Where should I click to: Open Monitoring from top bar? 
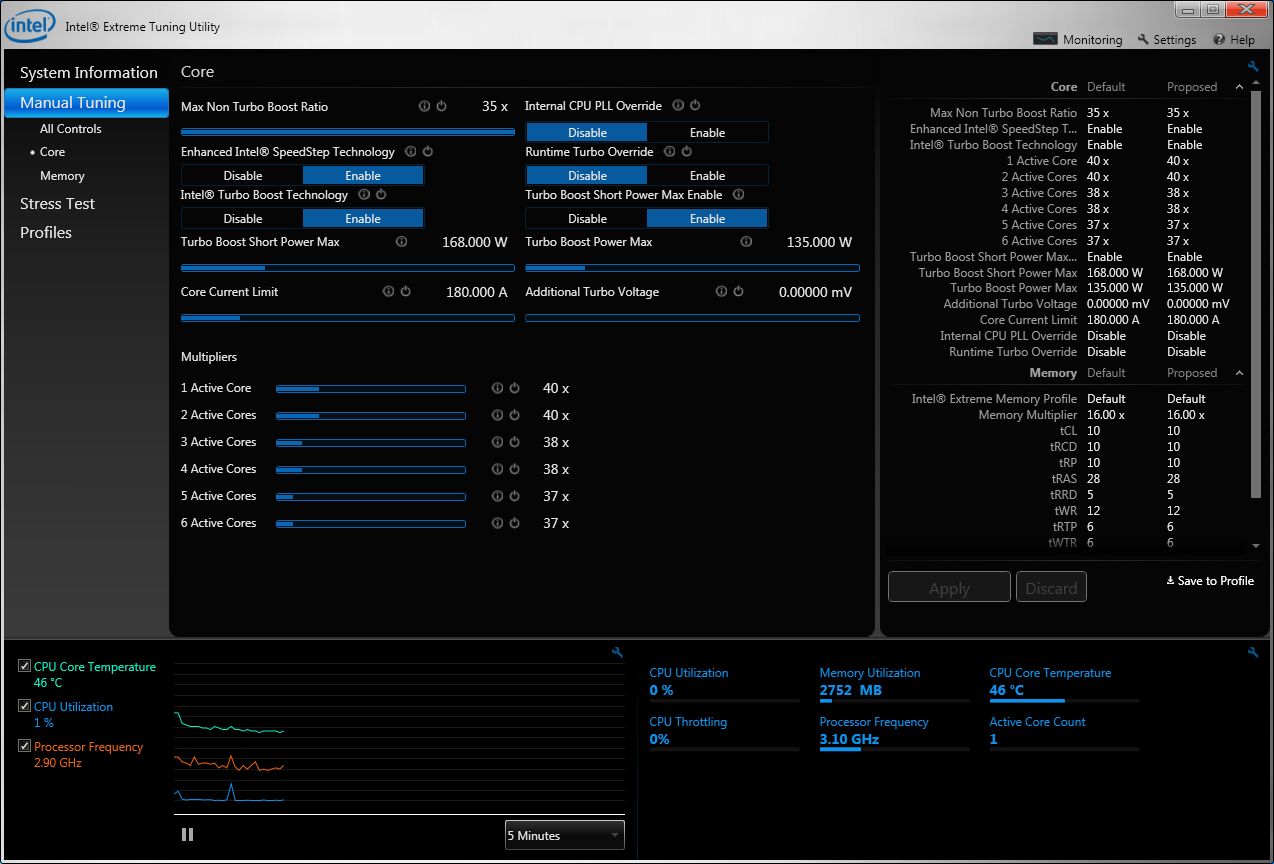pyautogui.click(x=1078, y=40)
